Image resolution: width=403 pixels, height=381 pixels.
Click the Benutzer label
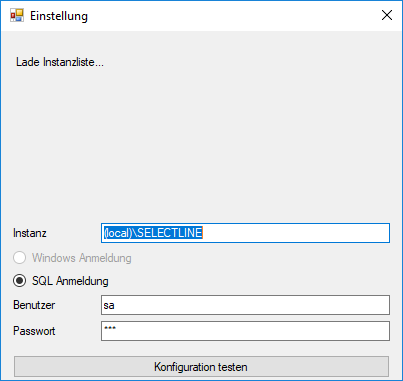click(x=34, y=305)
